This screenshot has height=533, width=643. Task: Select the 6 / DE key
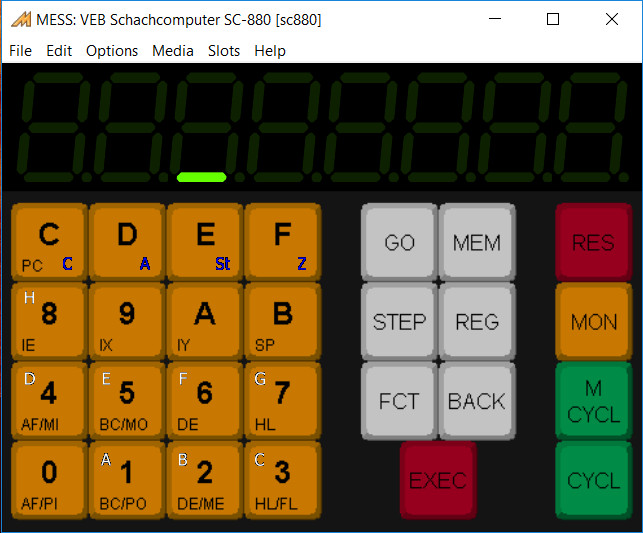(x=205, y=401)
